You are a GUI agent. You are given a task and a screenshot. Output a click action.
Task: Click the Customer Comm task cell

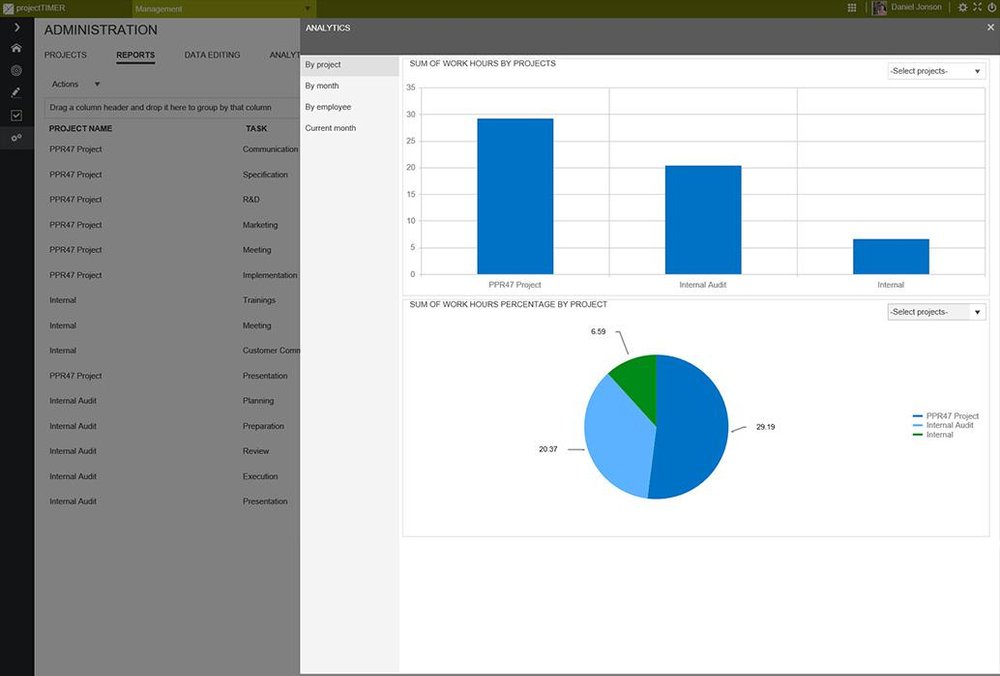271,351
